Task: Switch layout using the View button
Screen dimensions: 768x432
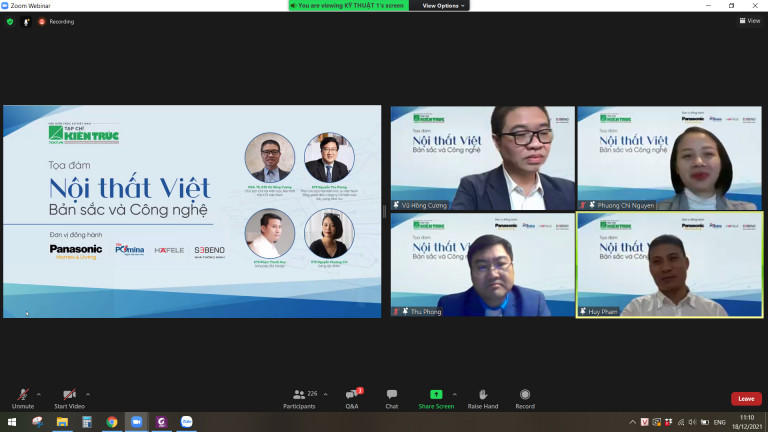Action: (x=750, y=20)
